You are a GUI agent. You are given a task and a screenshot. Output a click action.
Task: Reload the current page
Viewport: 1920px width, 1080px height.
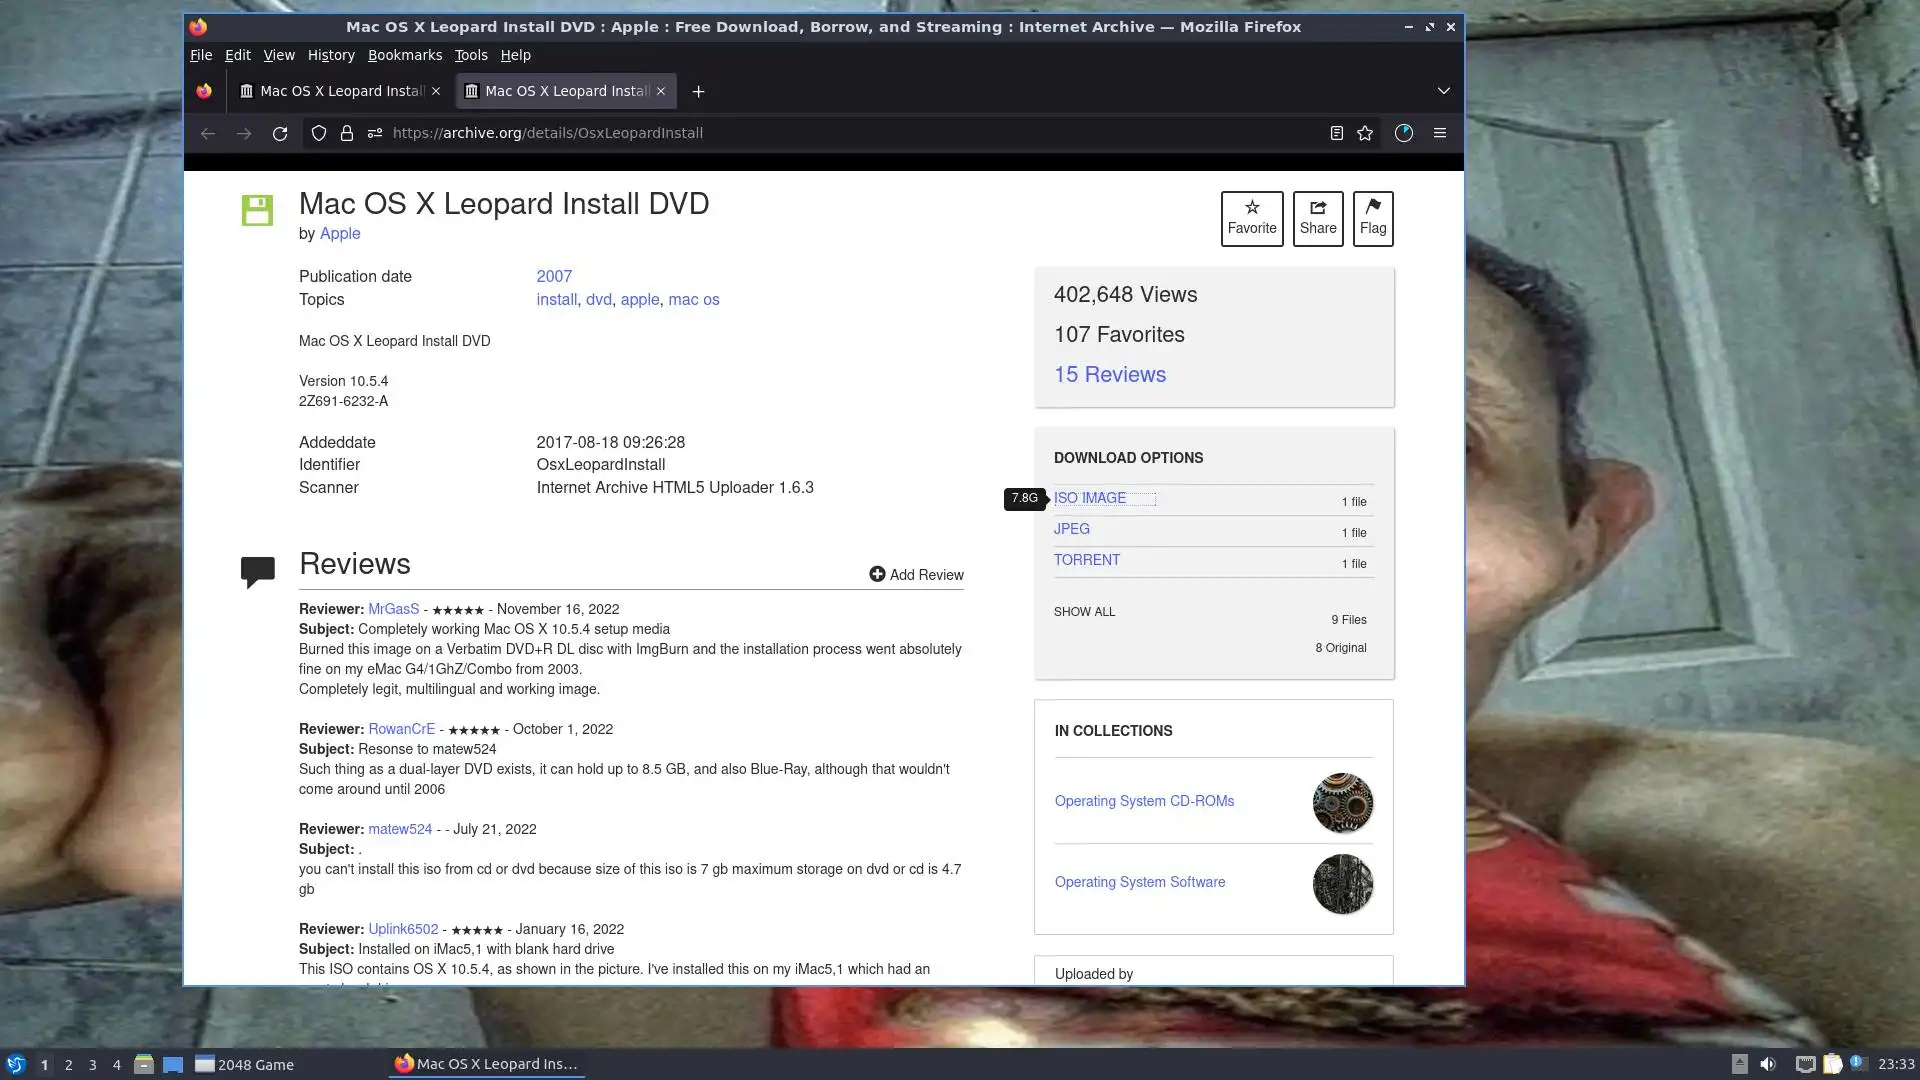[x=280, y=133]
